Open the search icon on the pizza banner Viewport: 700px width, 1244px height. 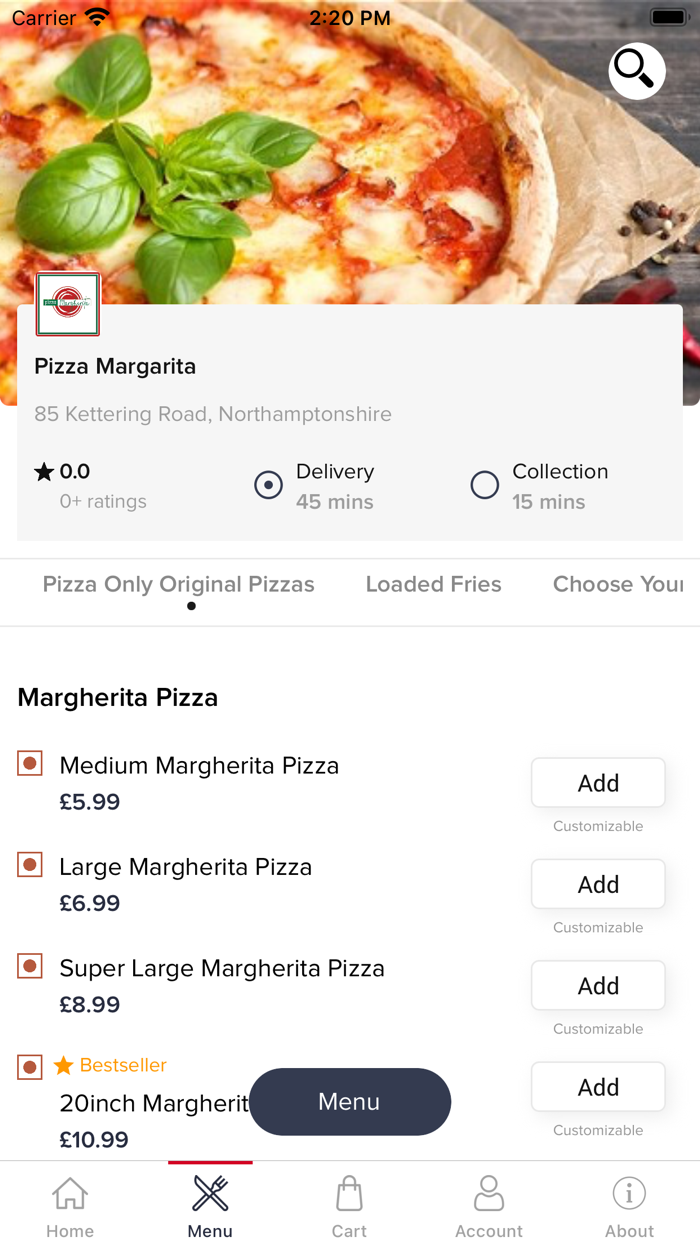pos(636,70)
